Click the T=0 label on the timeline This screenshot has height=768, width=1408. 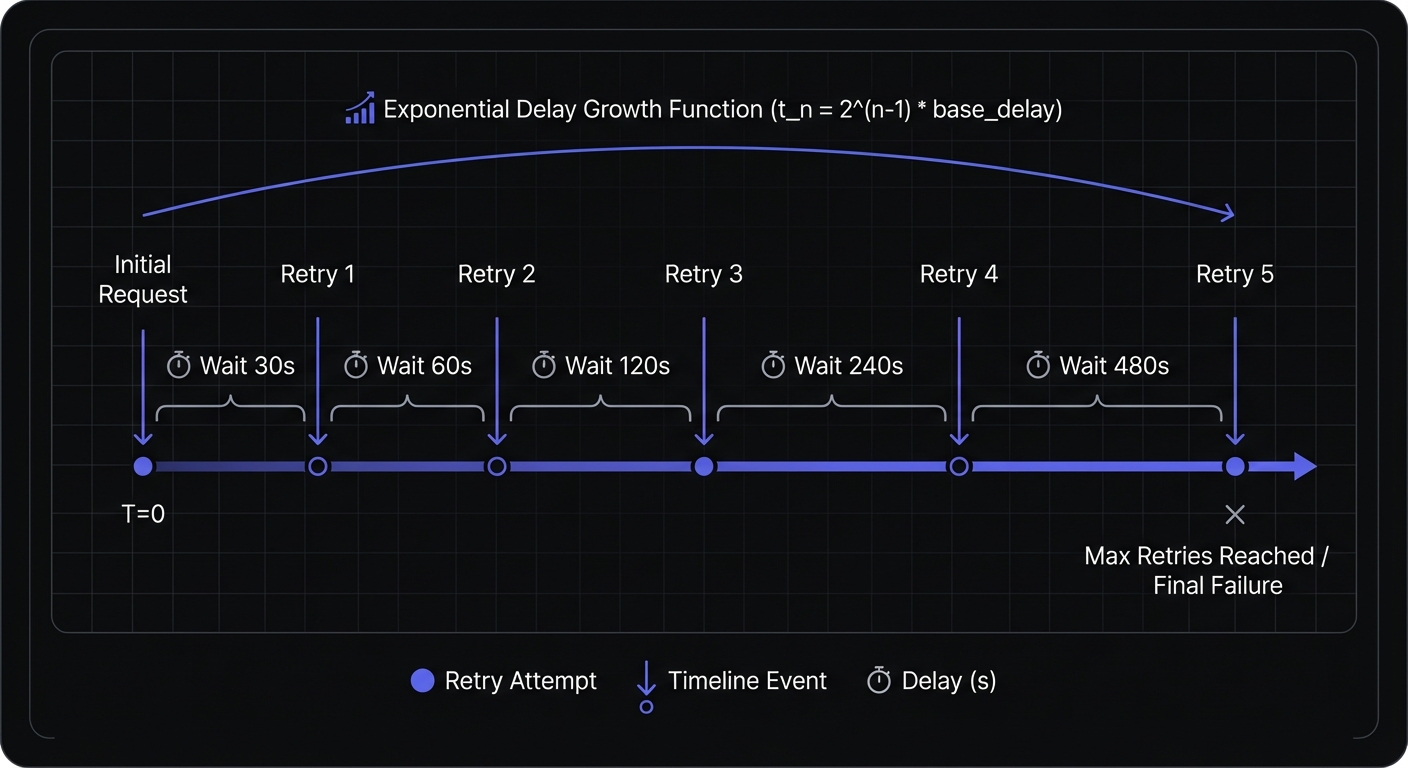[142, 514]
